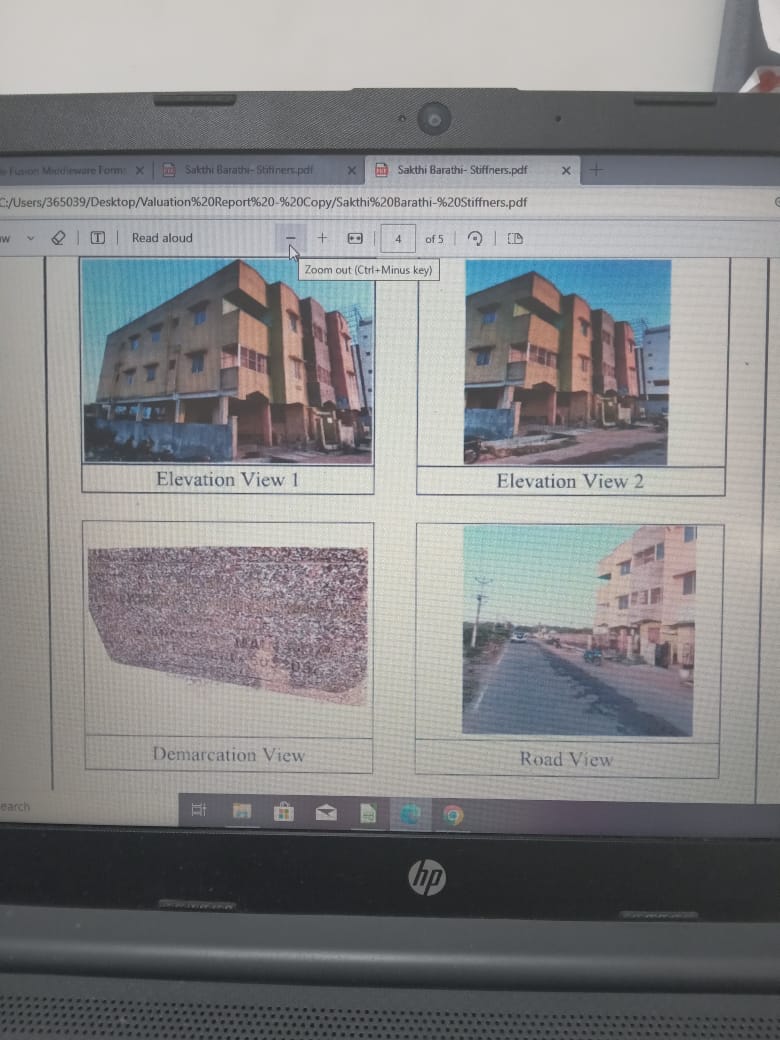Open Google Chrome from the taskbar
Image resolution: width=780 pixels, height=1040 pixels.
(x=452, y=816)
